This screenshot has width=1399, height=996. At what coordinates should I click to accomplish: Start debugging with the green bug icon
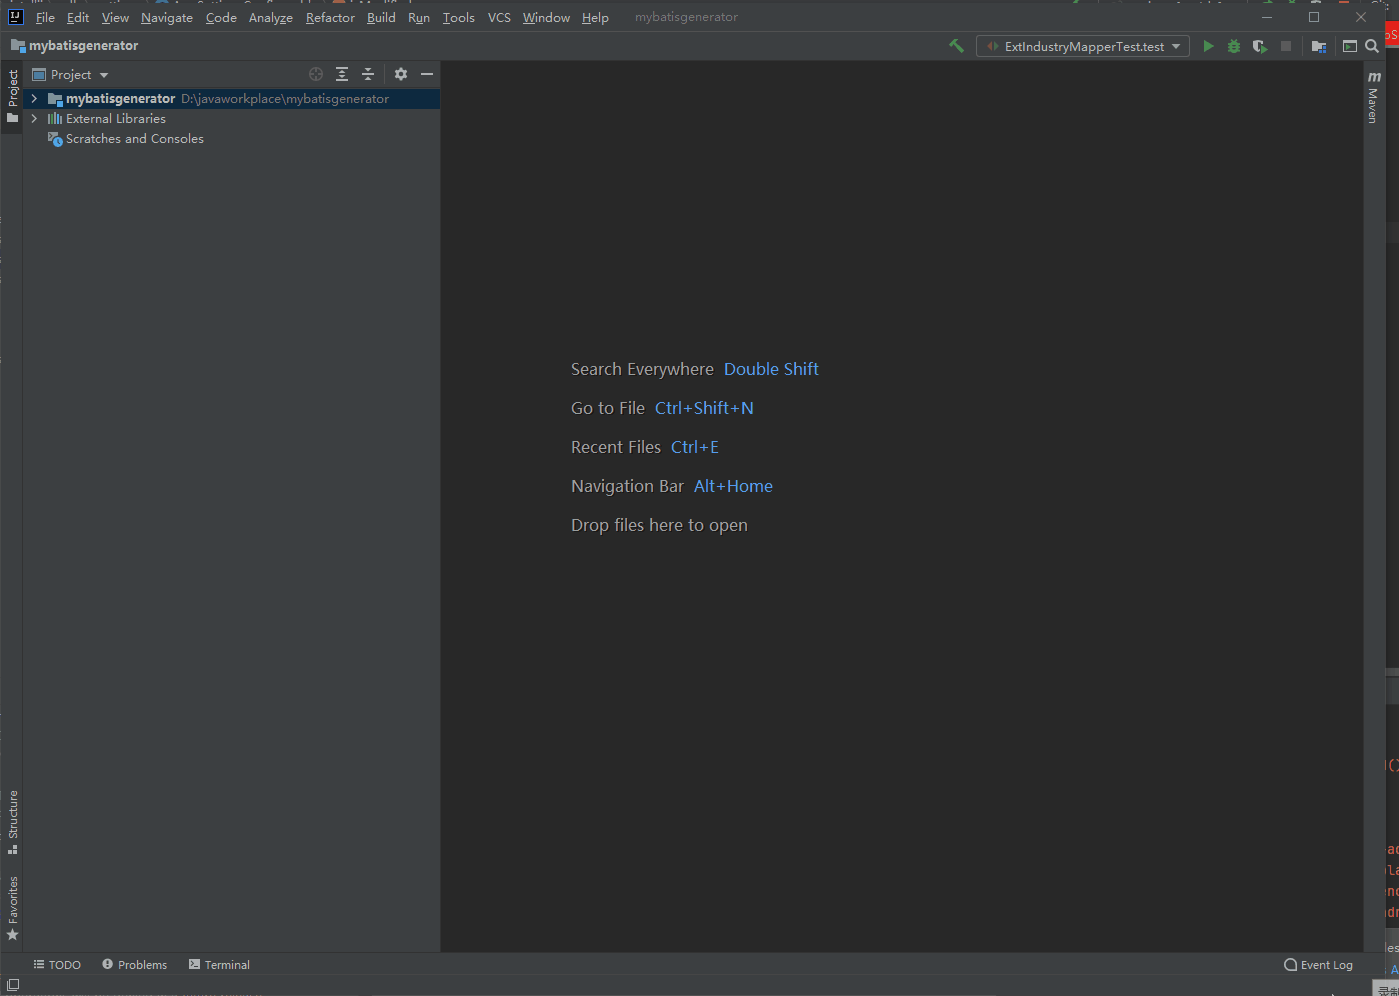[1234, 46]
